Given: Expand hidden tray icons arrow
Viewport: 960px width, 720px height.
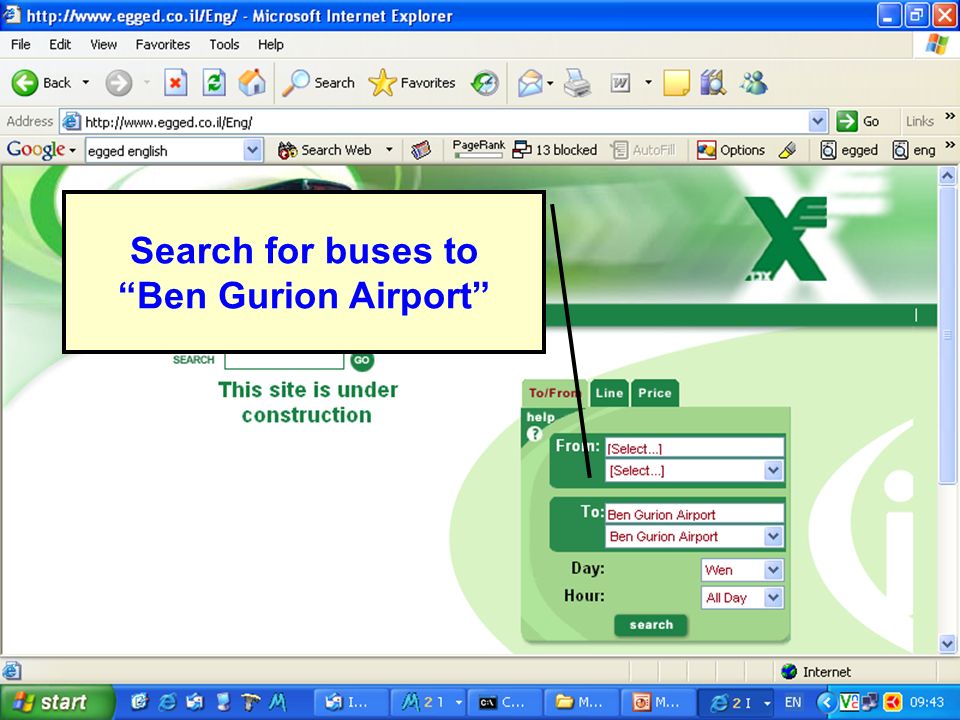Looking at the screenshot, I should click(x=825, y=702).
